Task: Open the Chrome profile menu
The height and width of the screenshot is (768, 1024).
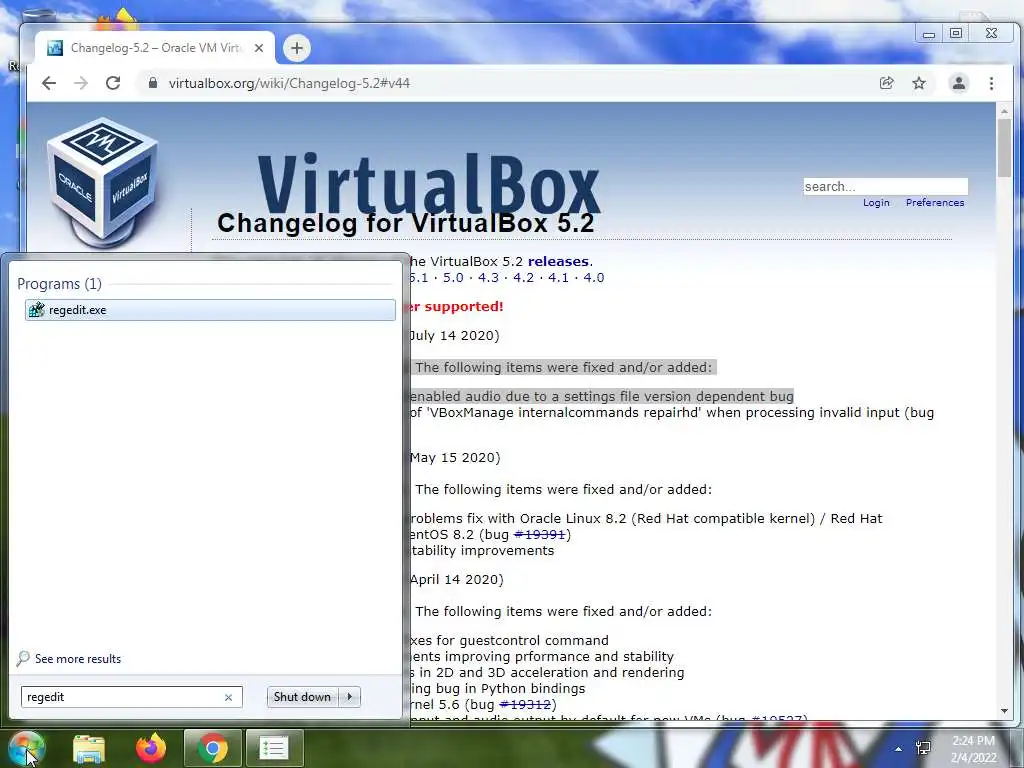Action: pyautogui.click(x=959, y=83)
